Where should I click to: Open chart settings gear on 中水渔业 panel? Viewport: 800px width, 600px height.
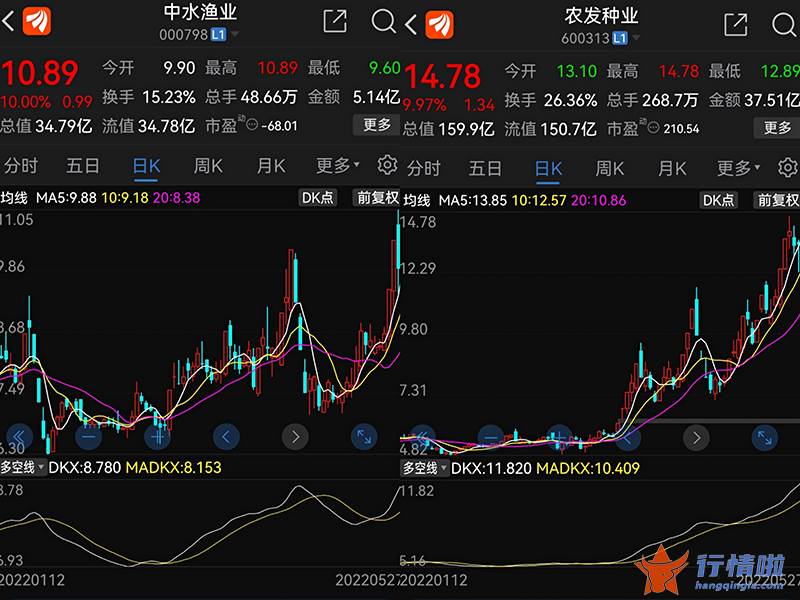(x=387, y=165)
